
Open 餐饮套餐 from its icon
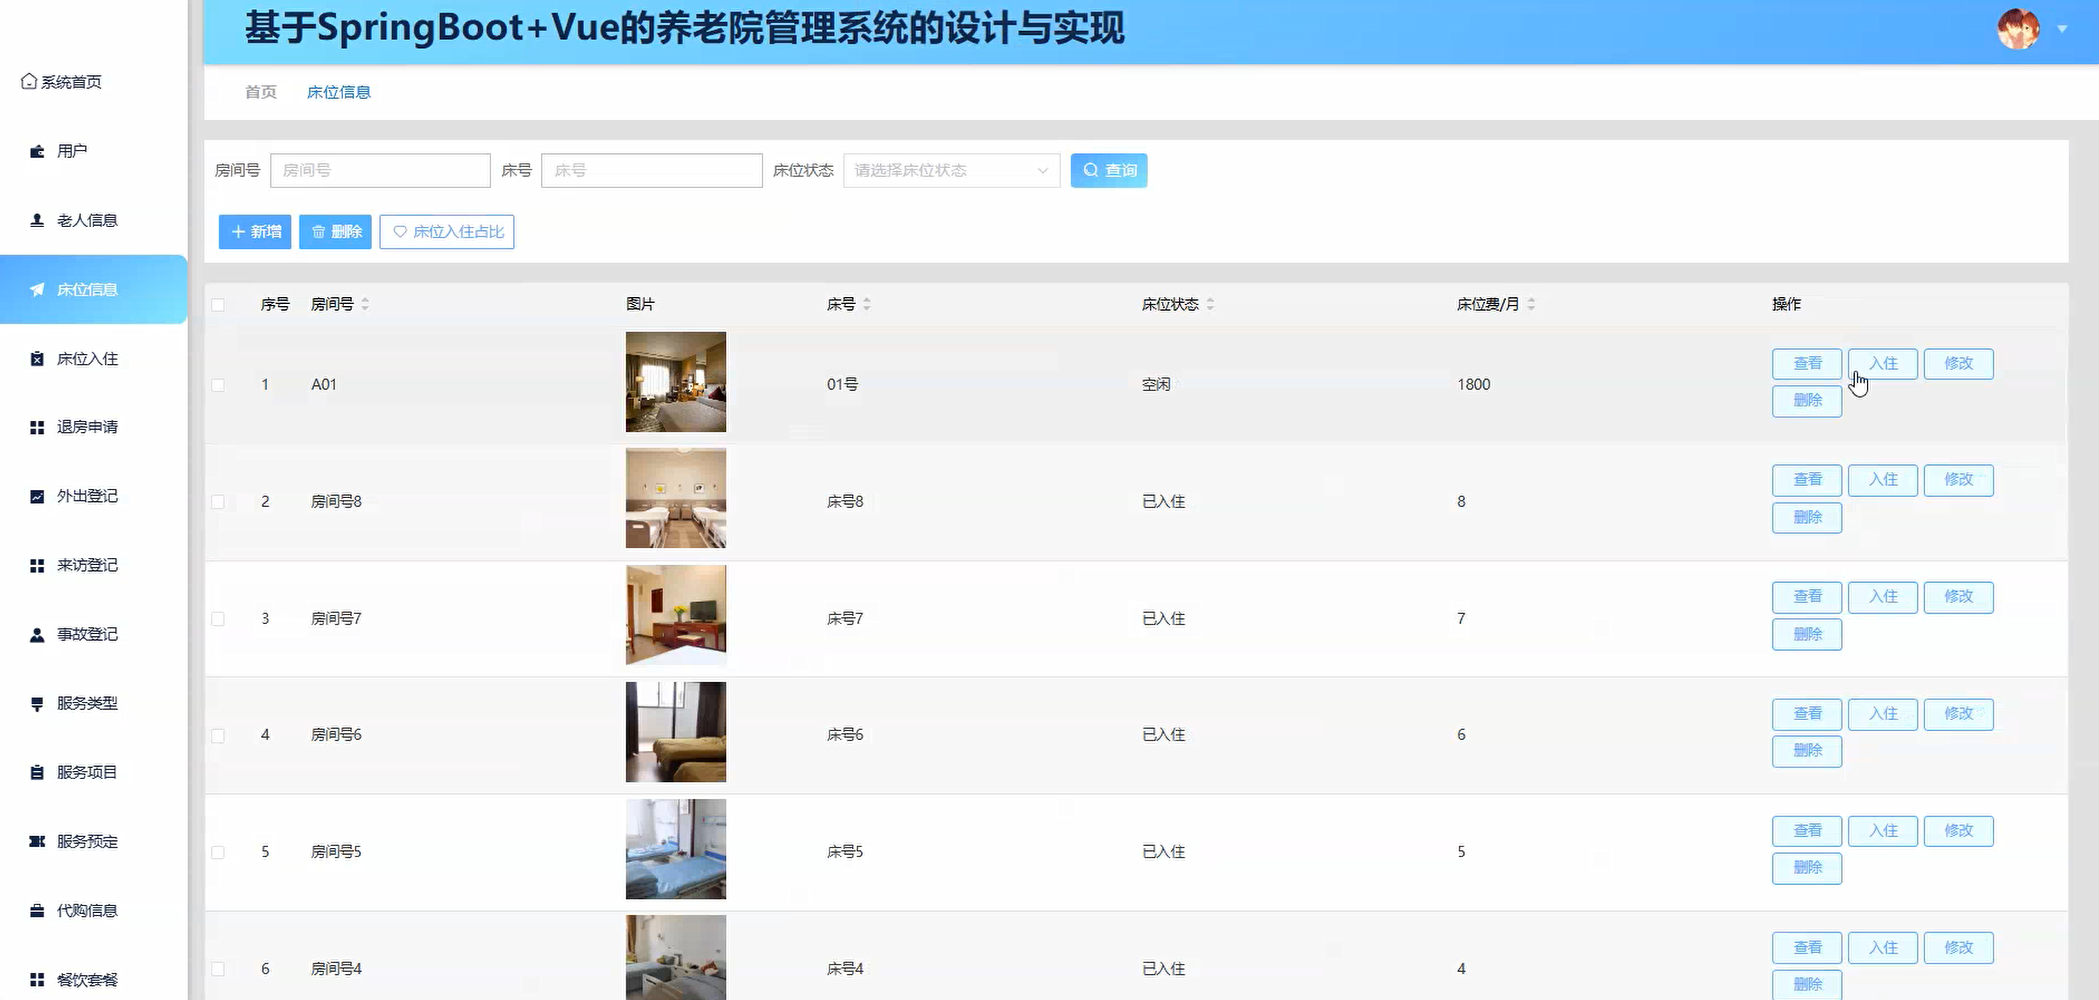pyautogui.click(x=35, y=980)
